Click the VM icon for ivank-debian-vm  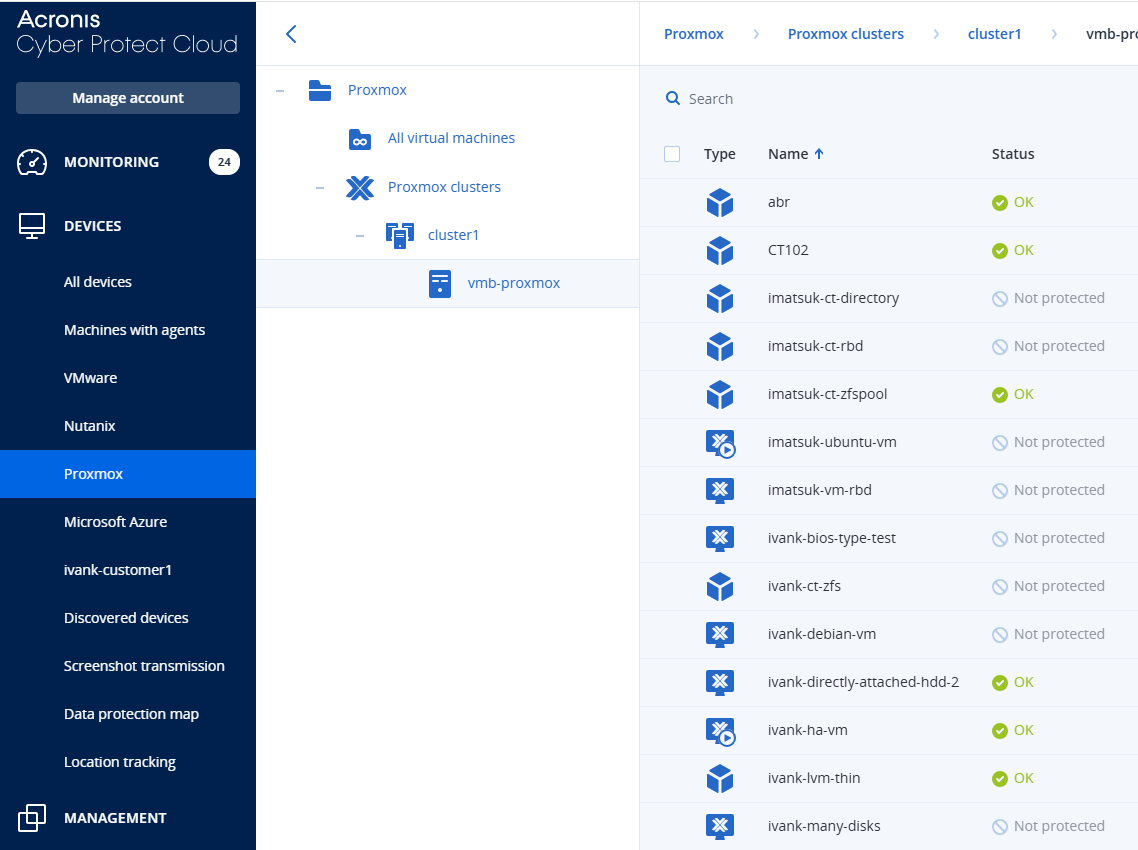pyautogui.click(x=720, y=634)
